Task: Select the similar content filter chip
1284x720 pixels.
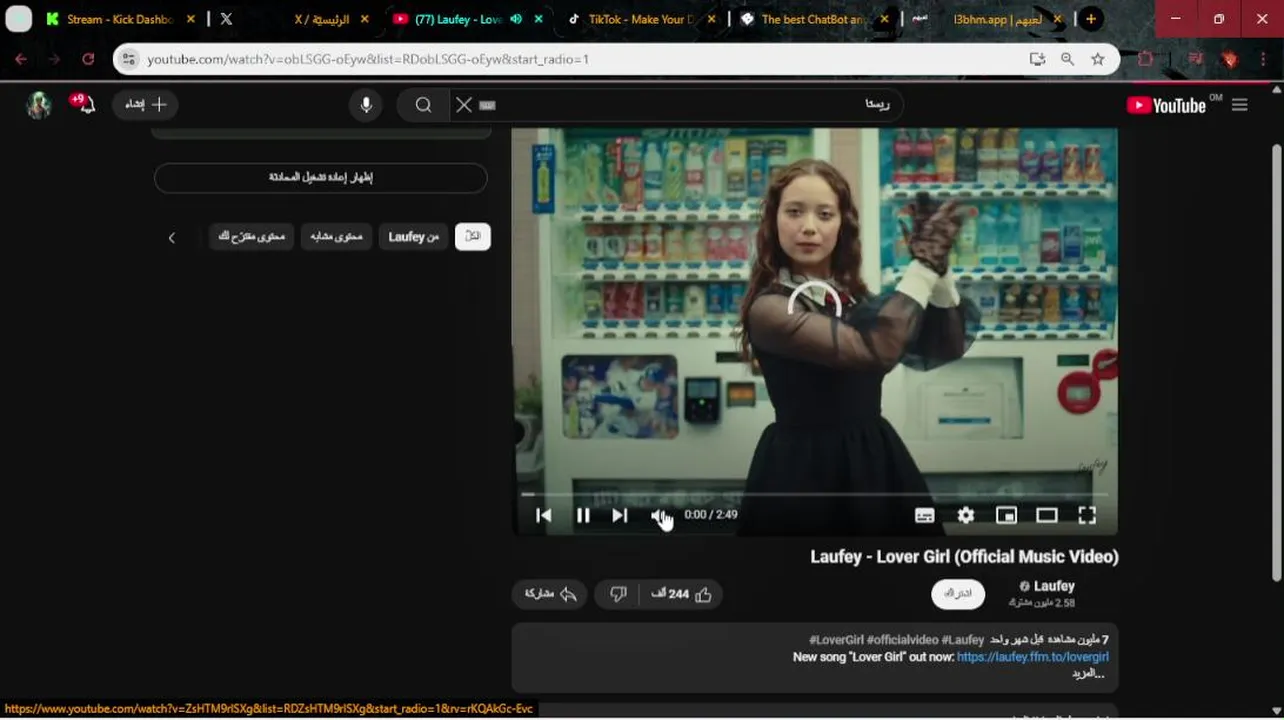Action: (x=337, y=237)
